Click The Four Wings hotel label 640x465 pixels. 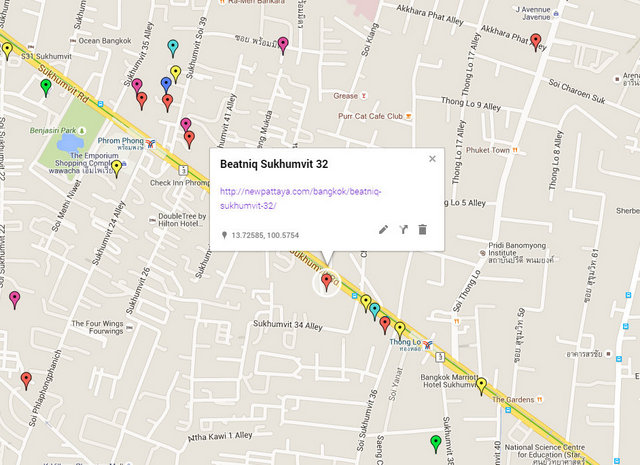tap(97, 327)
